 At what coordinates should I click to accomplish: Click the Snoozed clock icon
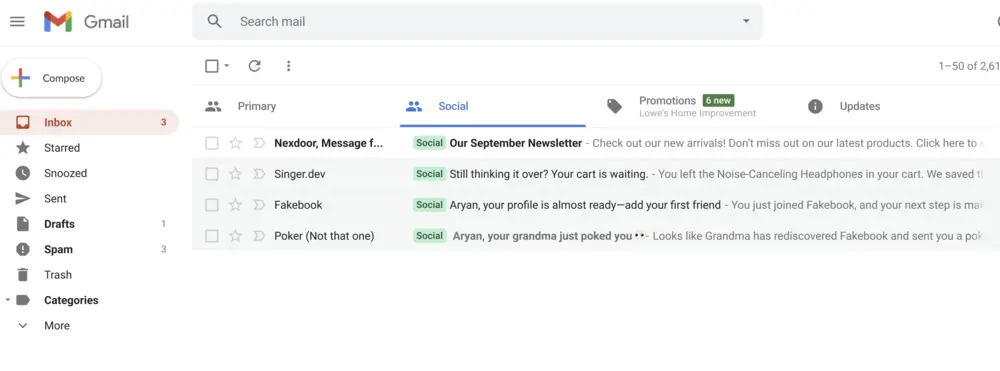coord(23,173)
